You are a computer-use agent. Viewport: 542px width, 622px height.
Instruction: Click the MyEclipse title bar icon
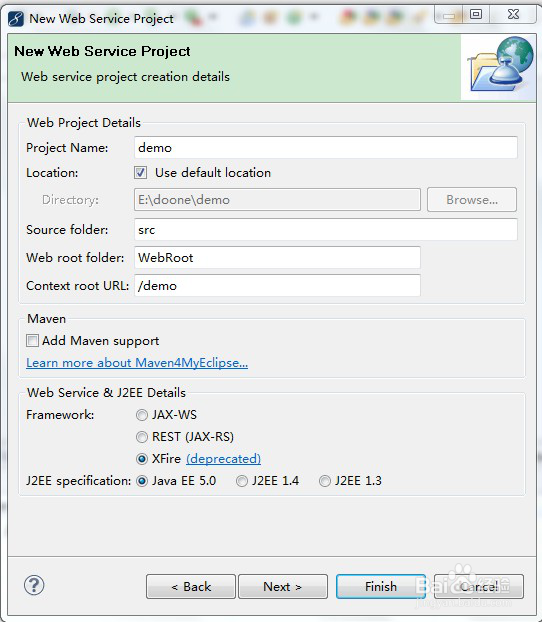tap(16, 19)
